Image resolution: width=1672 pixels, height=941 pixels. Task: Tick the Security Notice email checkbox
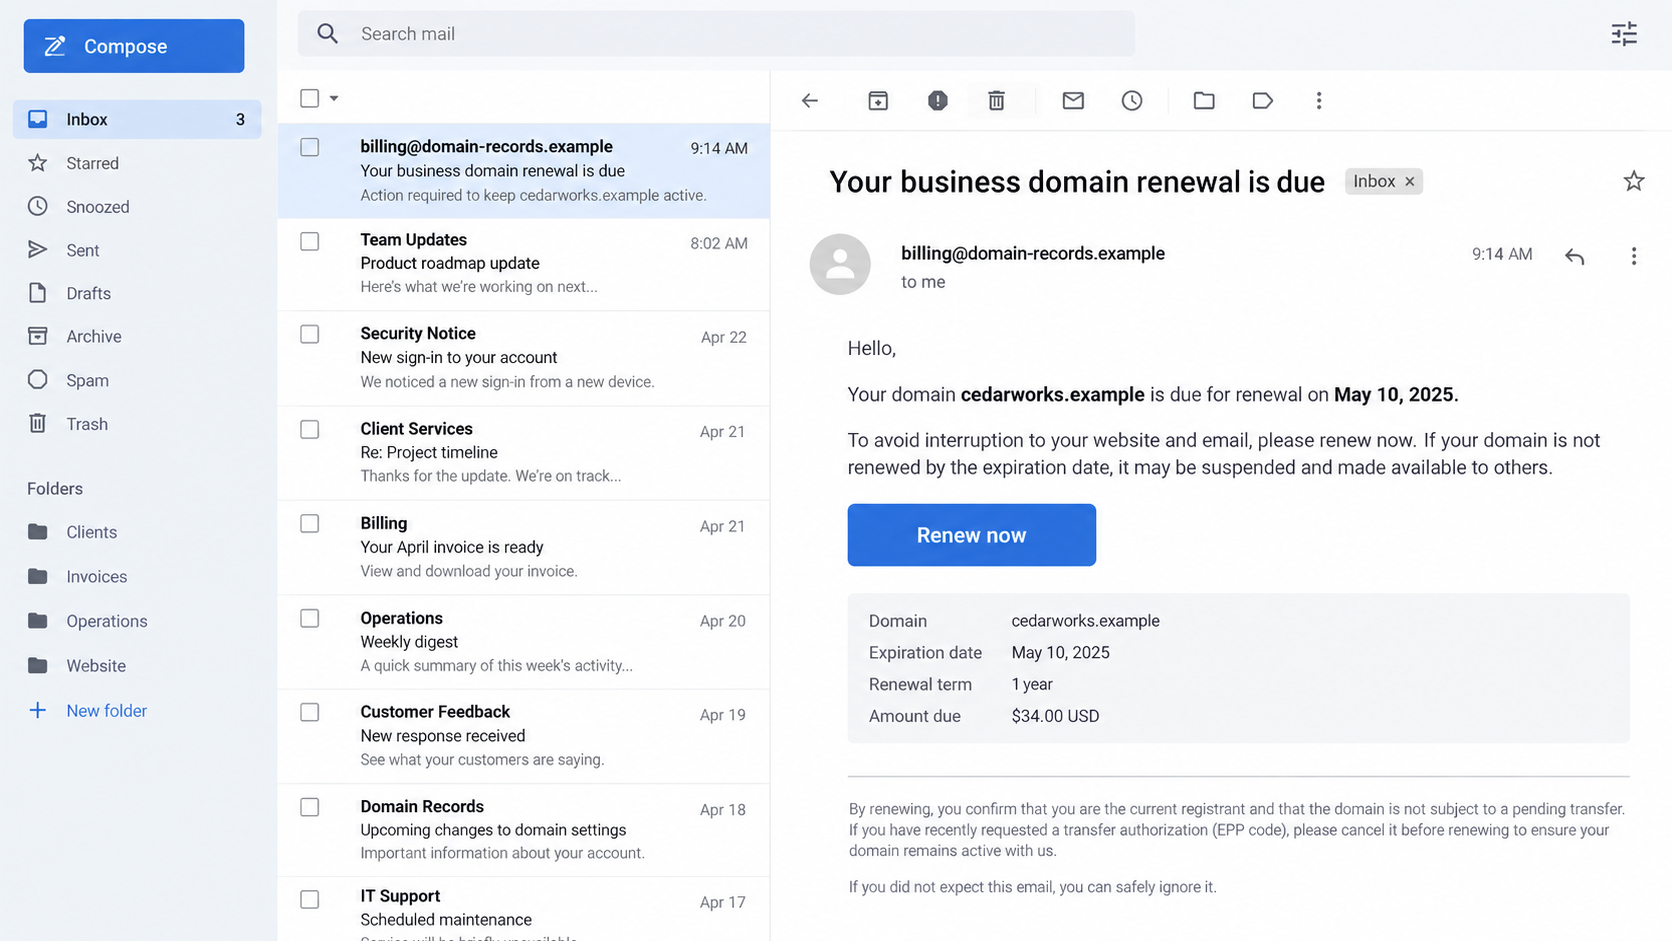click(310, 334)
